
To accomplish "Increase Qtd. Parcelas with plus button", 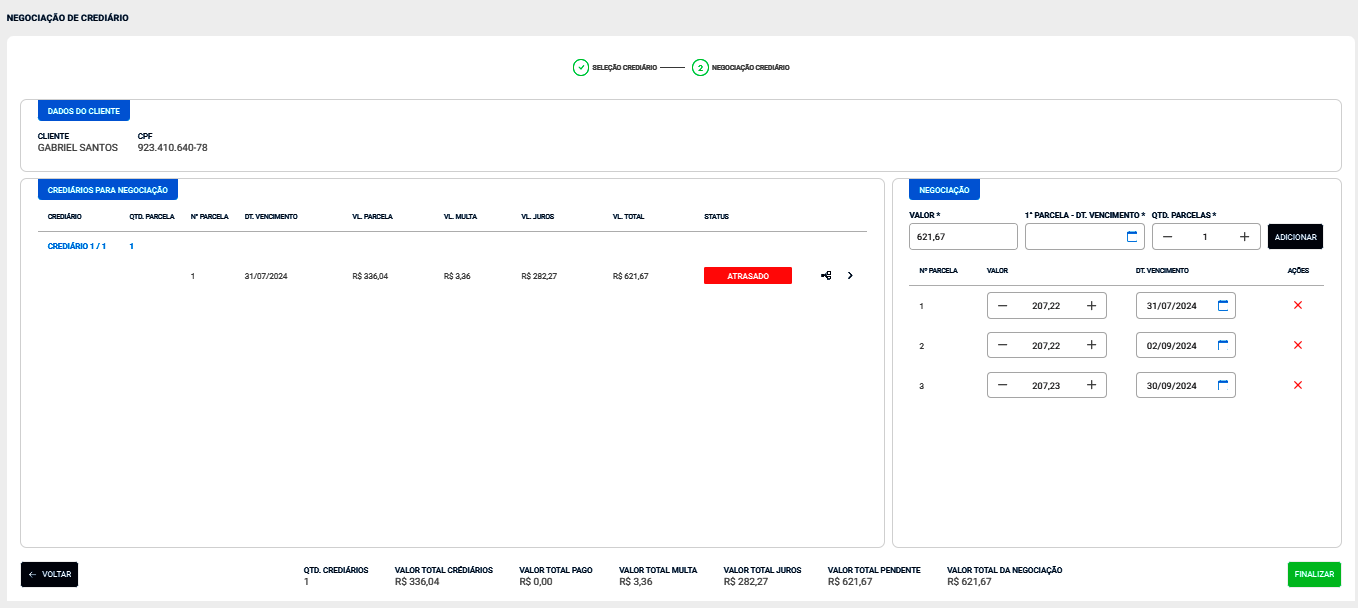I will point(1244,237).
